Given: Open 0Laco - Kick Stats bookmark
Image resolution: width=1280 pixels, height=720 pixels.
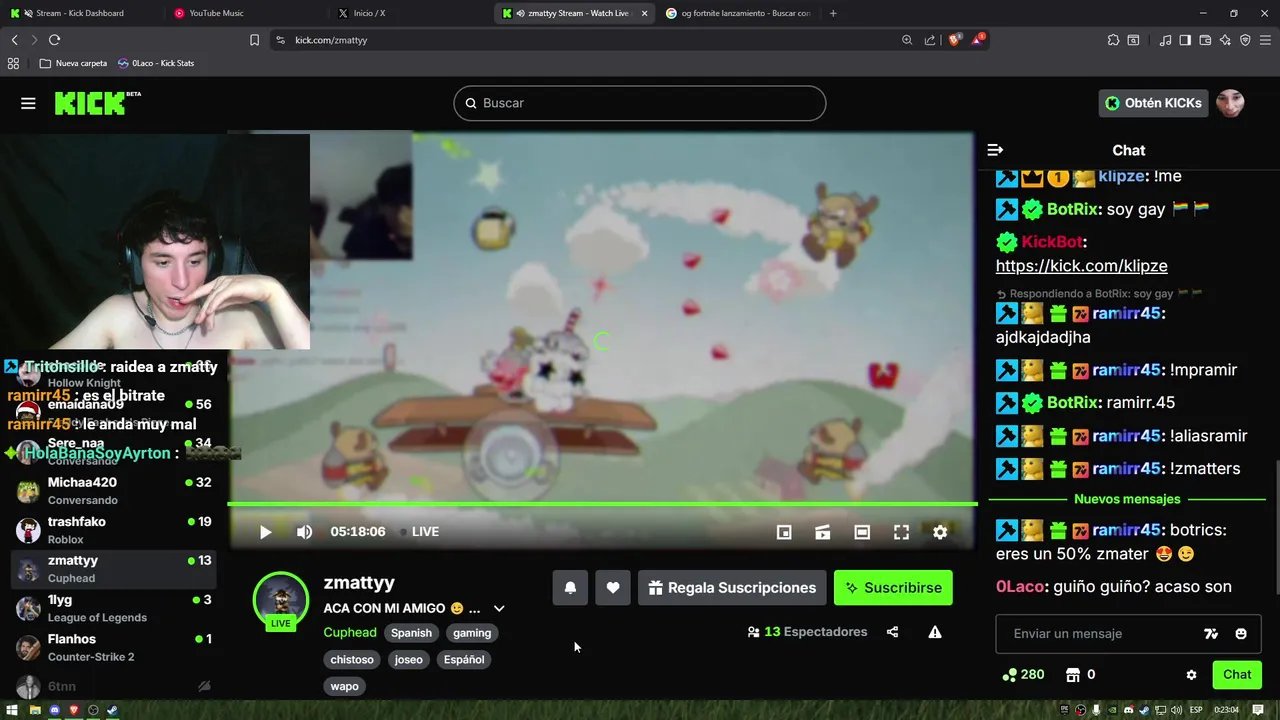Looking at the screenshot, I should coord(155,63).
